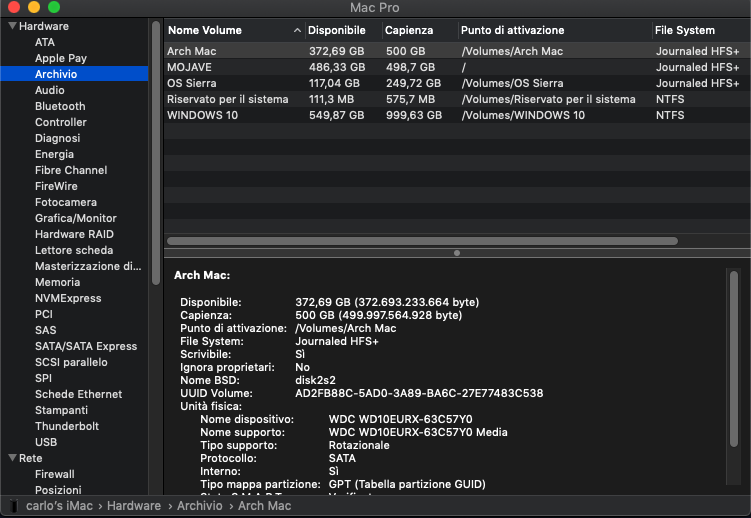751x518 pixels.
Task: Click Arch Mac in the path bar
Action: [264, 506]
